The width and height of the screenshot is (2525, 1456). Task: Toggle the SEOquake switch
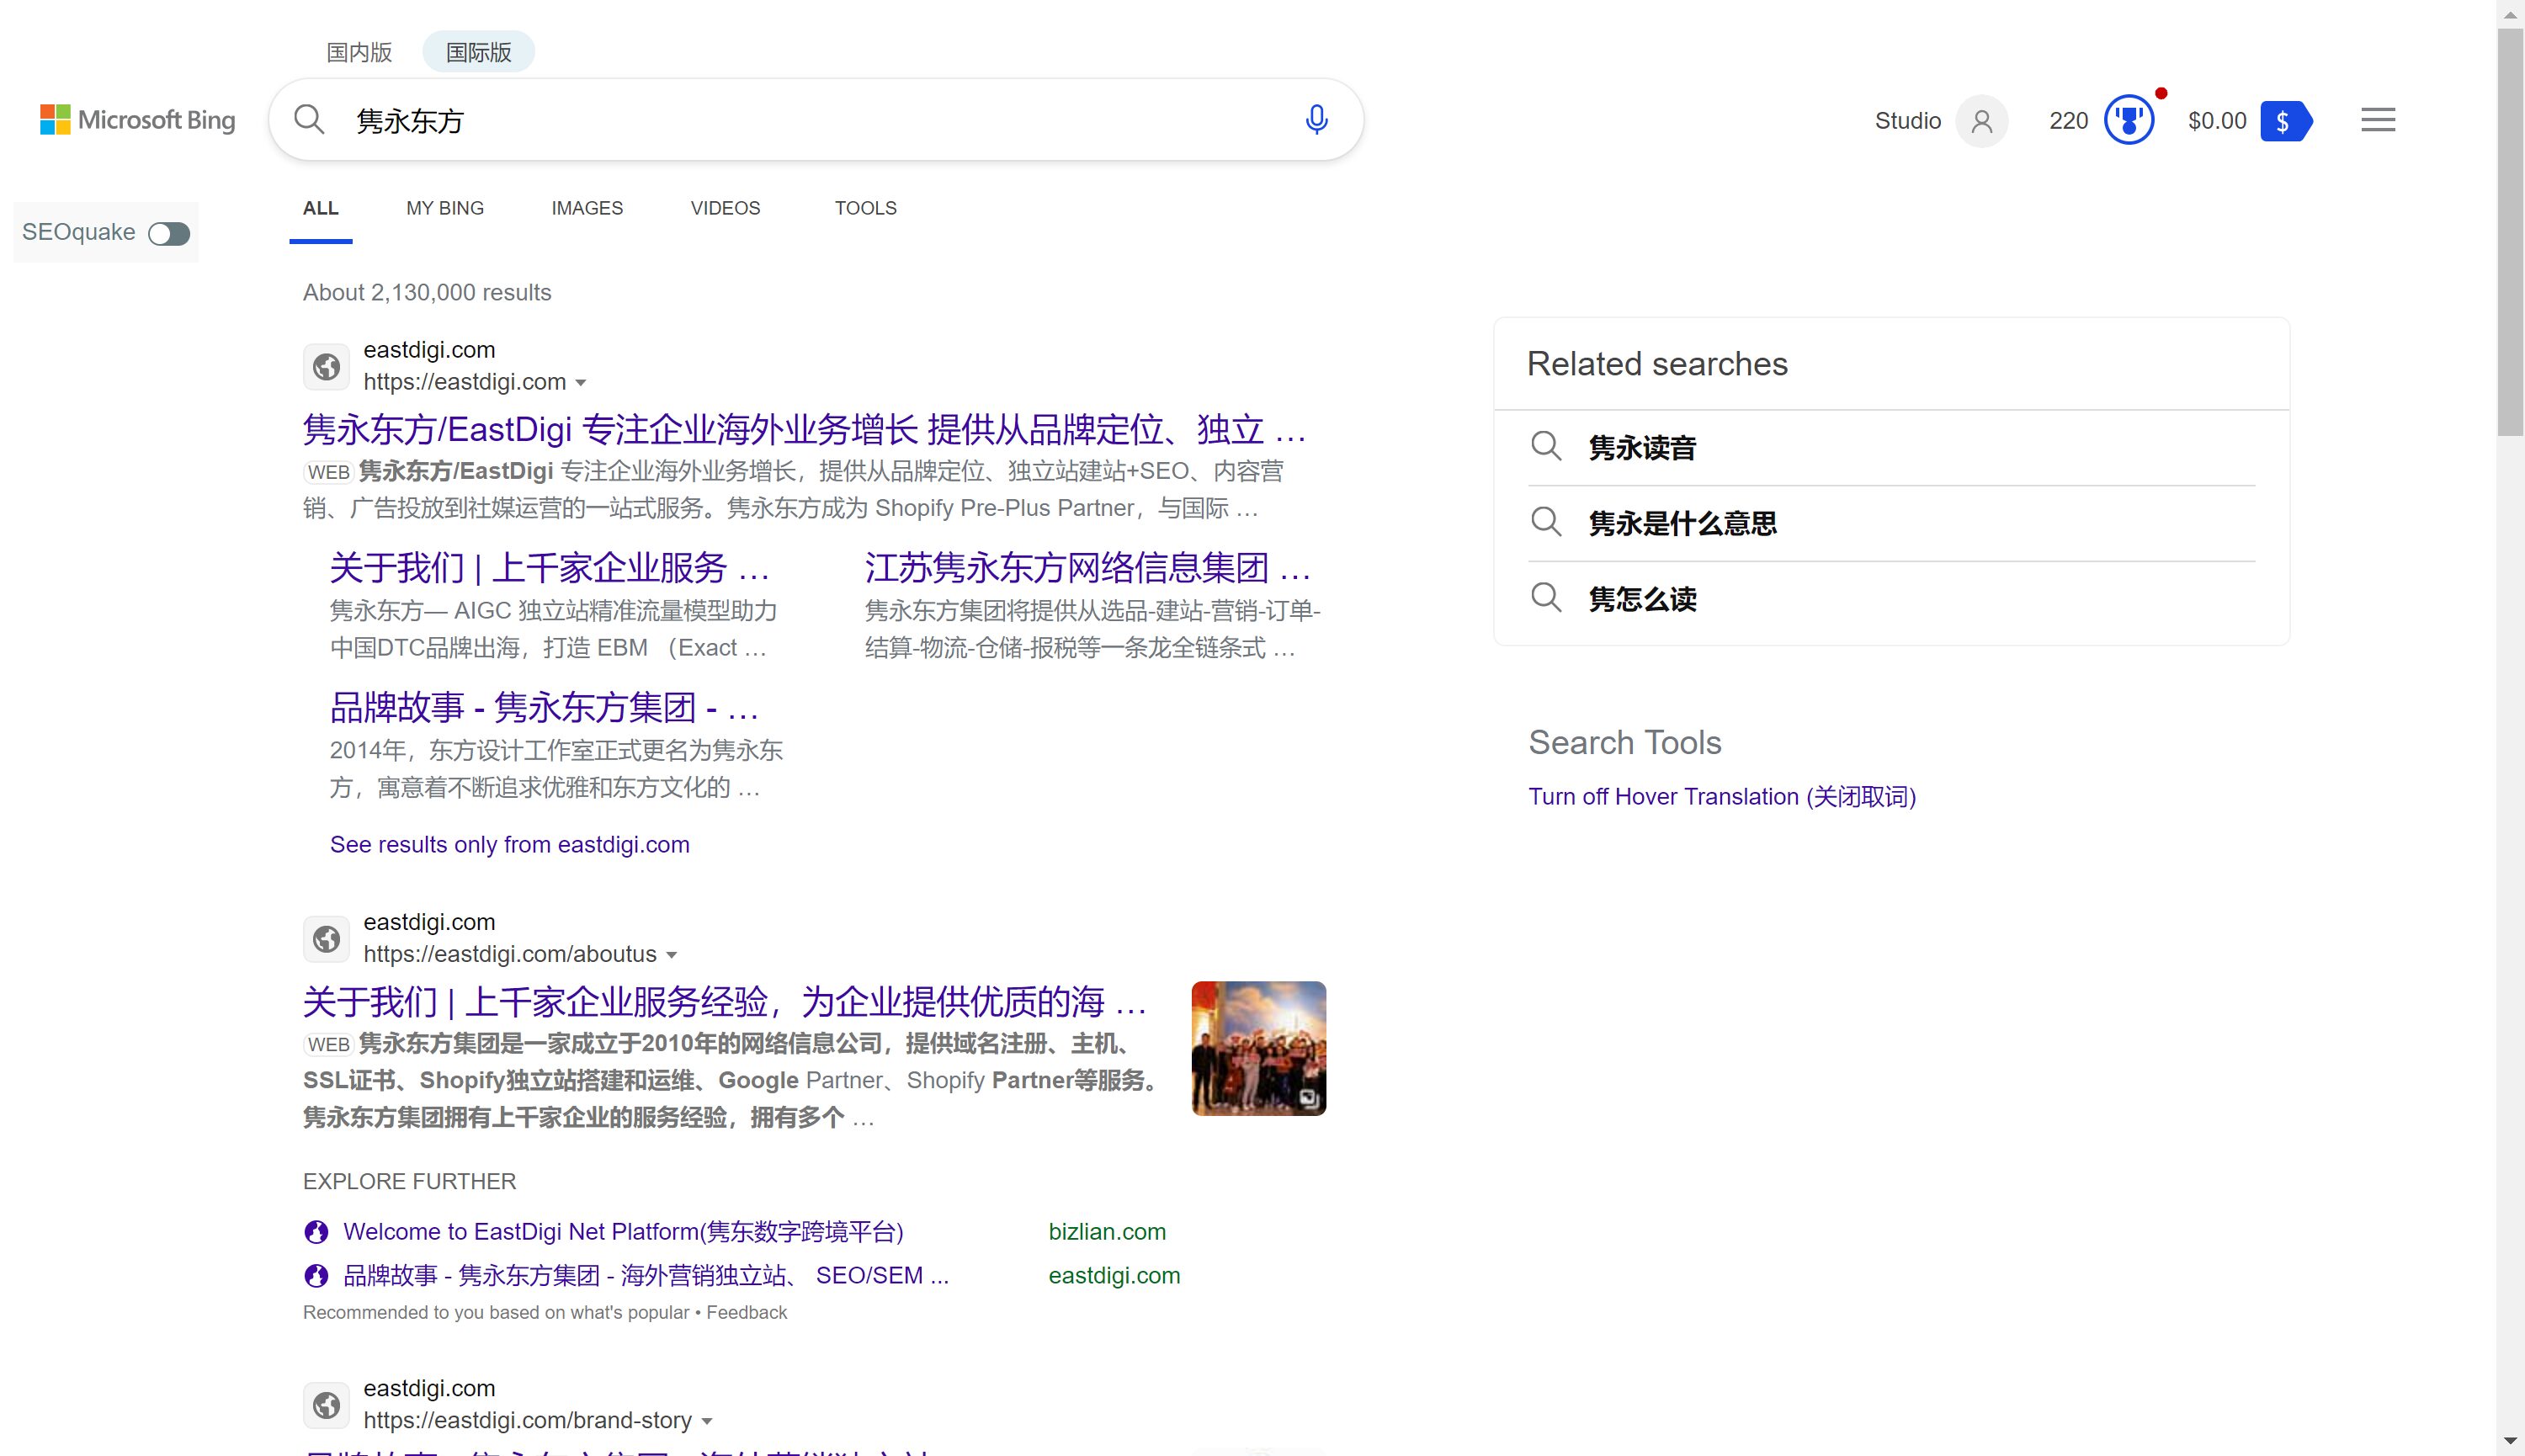point(169,233)
